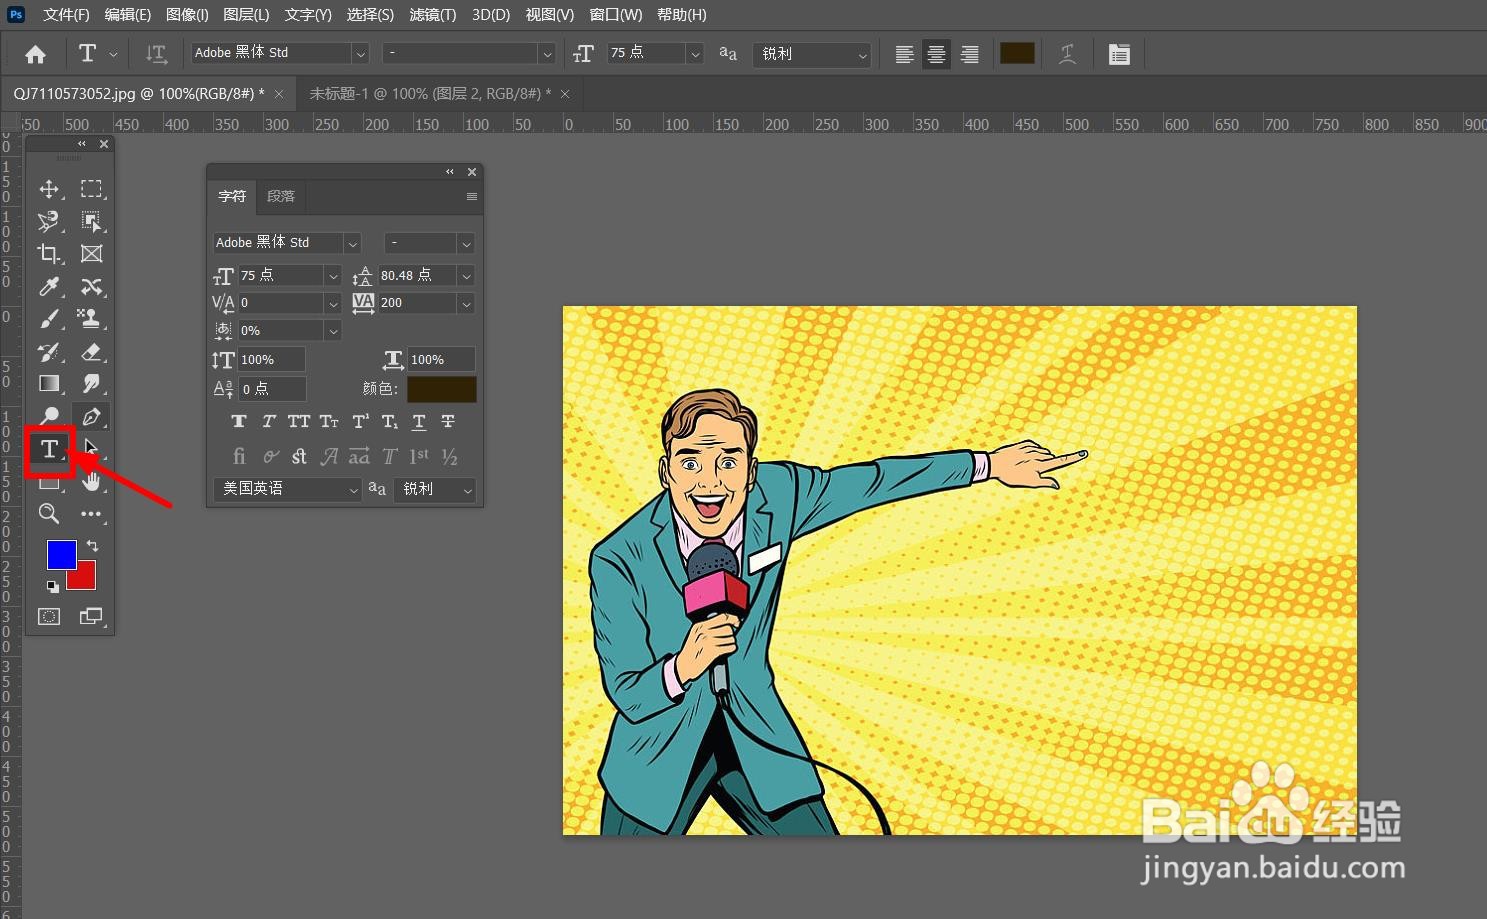This screenshot has width=1487, height=919.
Task: Select the Horizontal Type tool
Action: (49, 449)
